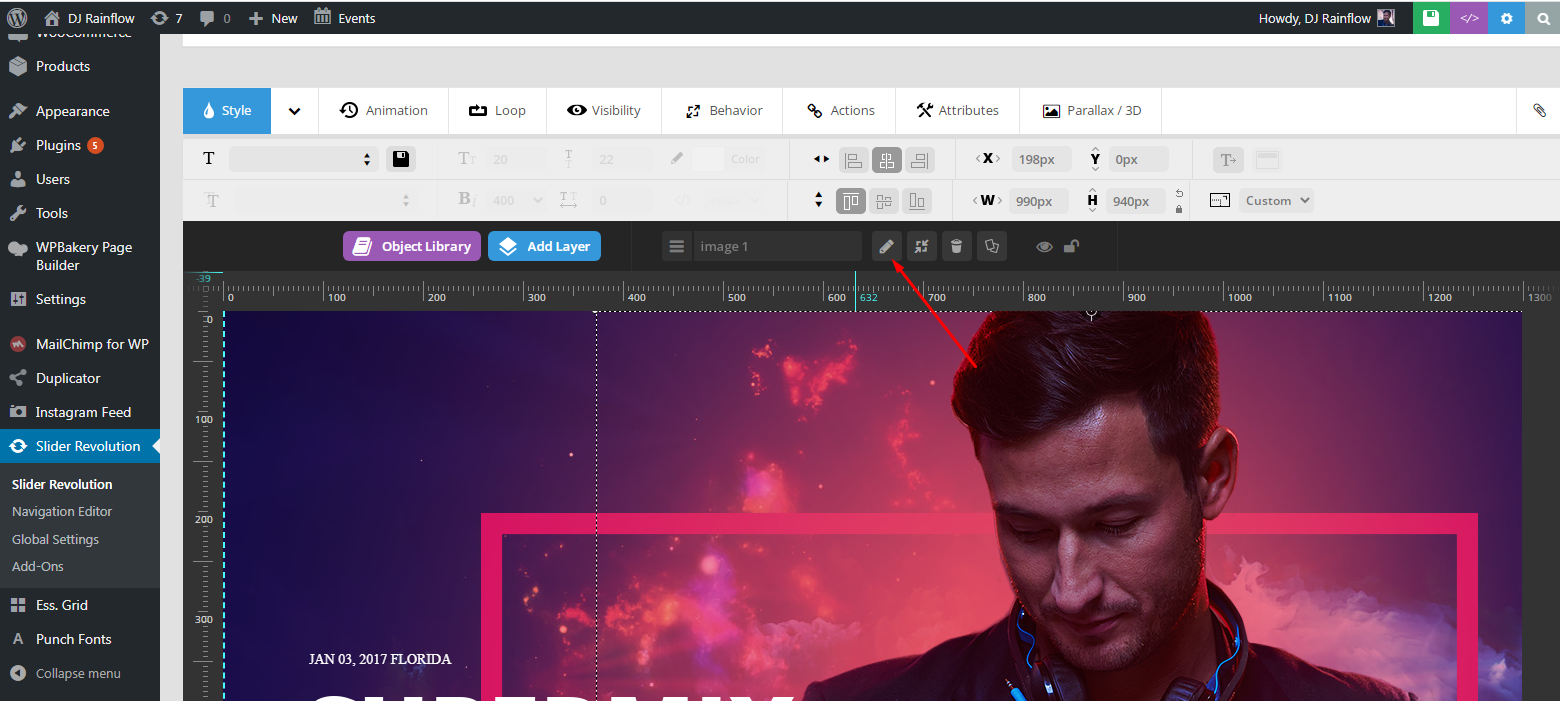Click the WordPress logo icon
The height and width of the screenshot is (701, 1560).
coord(17,17)
